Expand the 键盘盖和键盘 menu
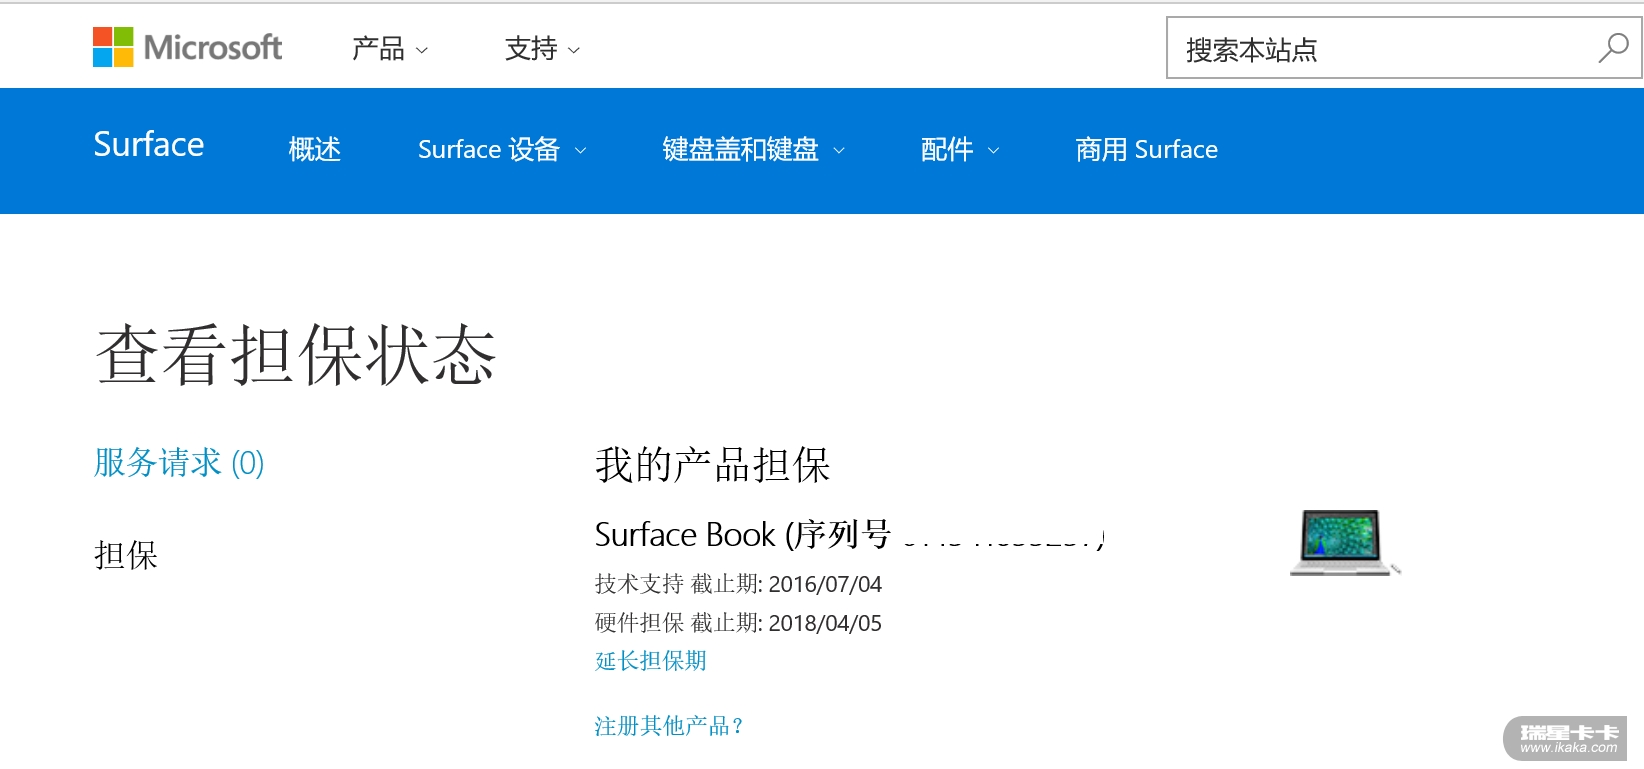Image resolution: width=1644 pixels, height=769 pixels. coord(754,149)
